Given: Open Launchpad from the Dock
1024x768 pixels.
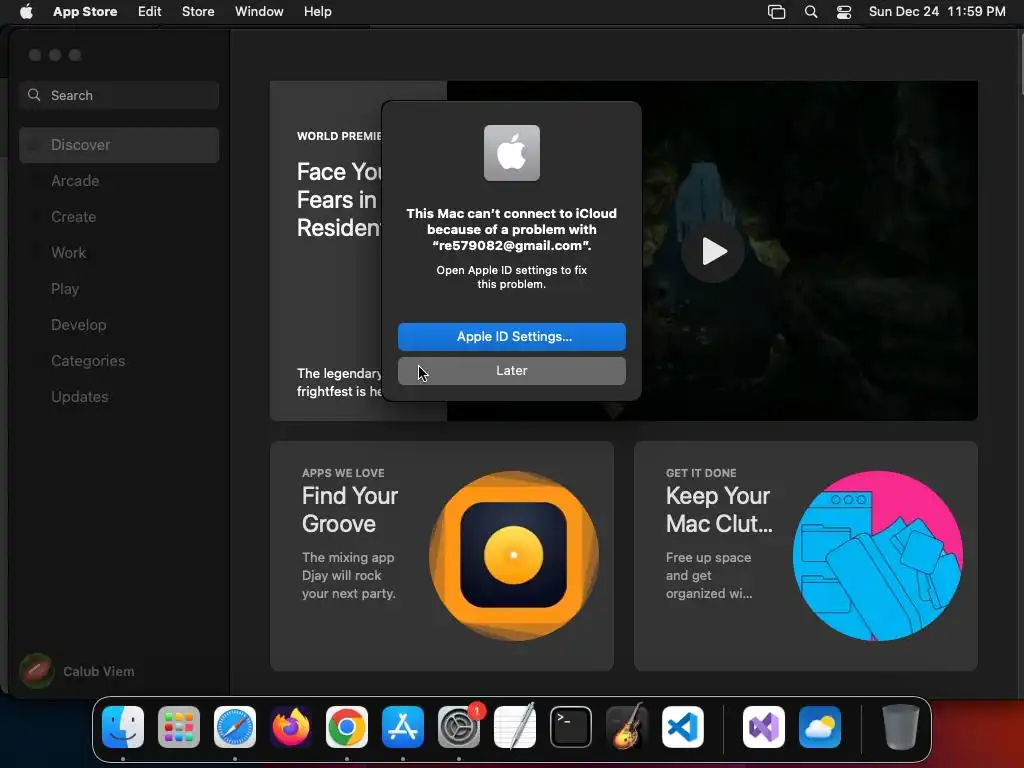Looking at the screenshot, I should pyautogui.click(x=179, y=727).
